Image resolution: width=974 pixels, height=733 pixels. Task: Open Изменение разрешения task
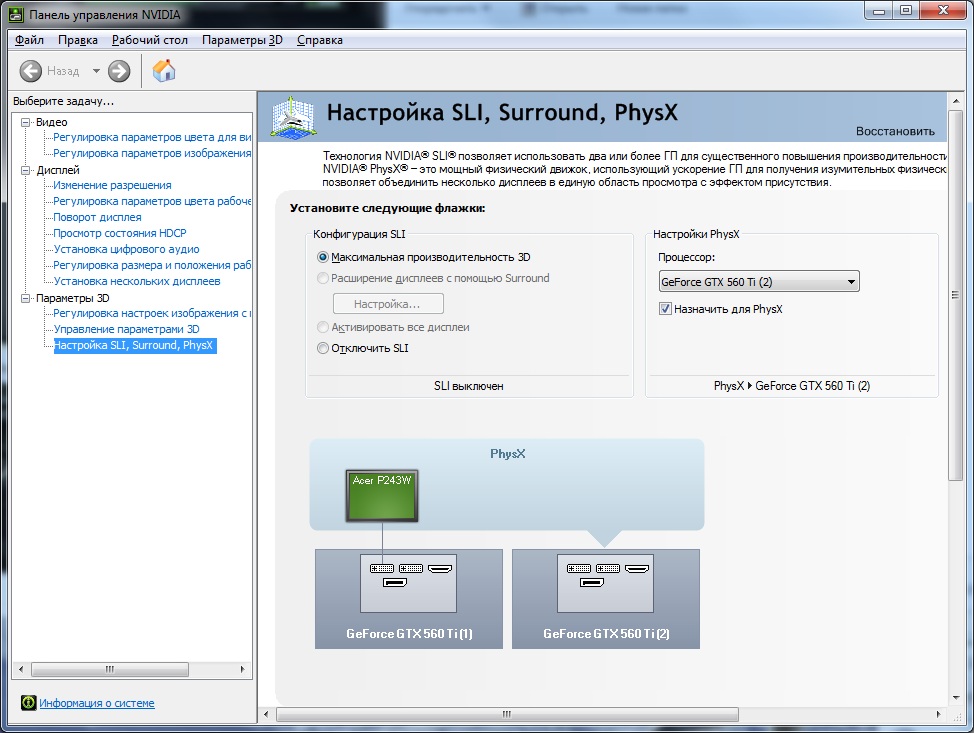[x=112, y=185]
